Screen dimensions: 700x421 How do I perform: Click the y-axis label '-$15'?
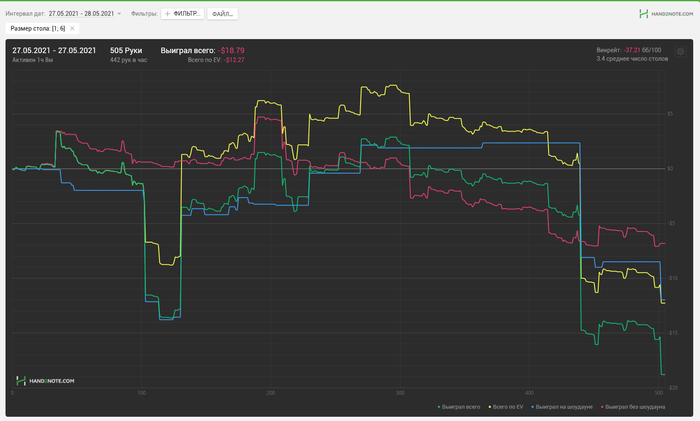tap(672, 333)
